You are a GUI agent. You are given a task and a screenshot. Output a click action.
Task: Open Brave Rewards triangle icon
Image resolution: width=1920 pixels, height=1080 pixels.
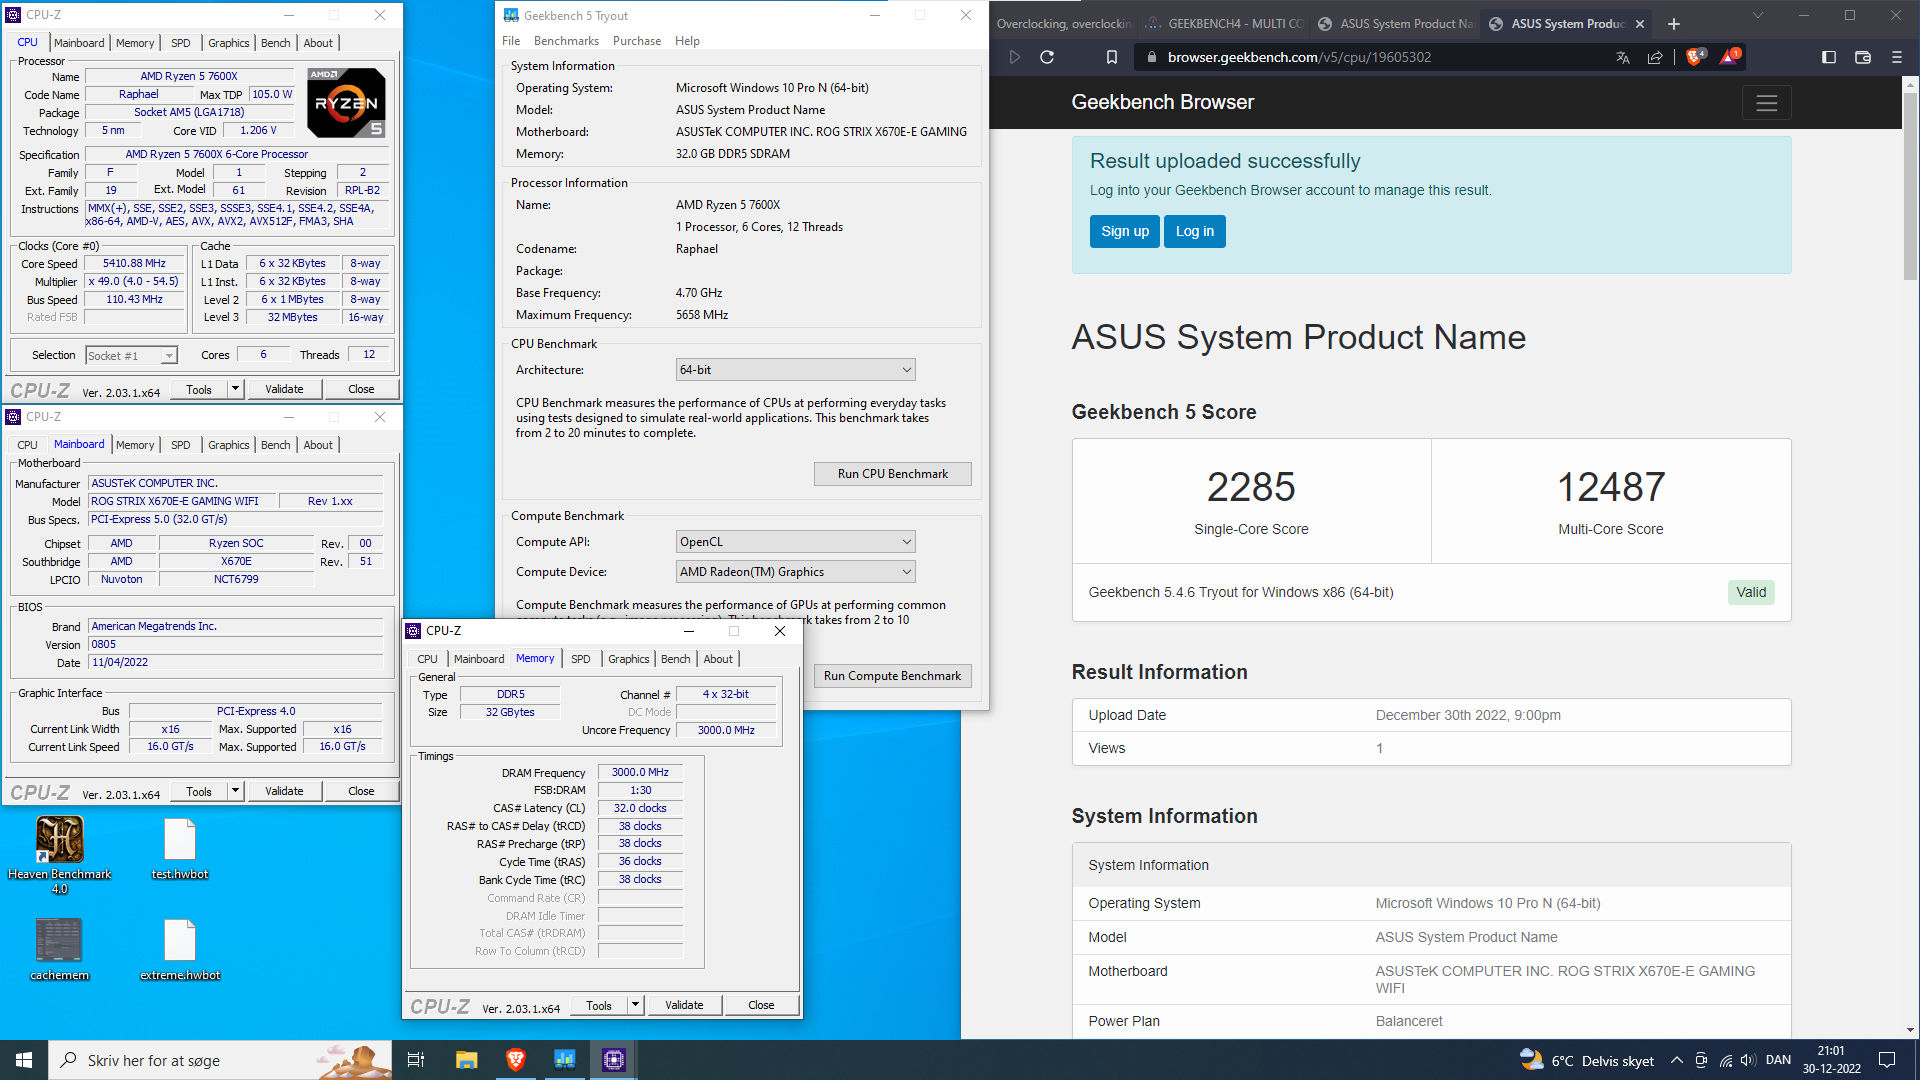coord(1730,56)
